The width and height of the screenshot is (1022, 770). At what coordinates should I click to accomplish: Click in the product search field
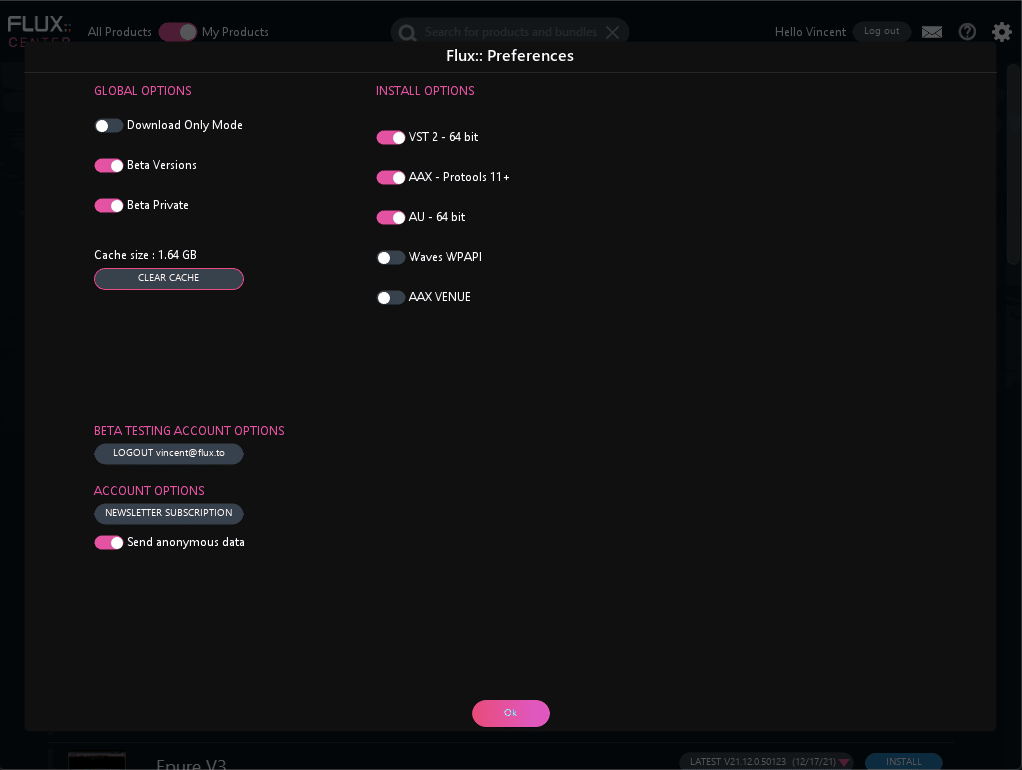[510, 32]
